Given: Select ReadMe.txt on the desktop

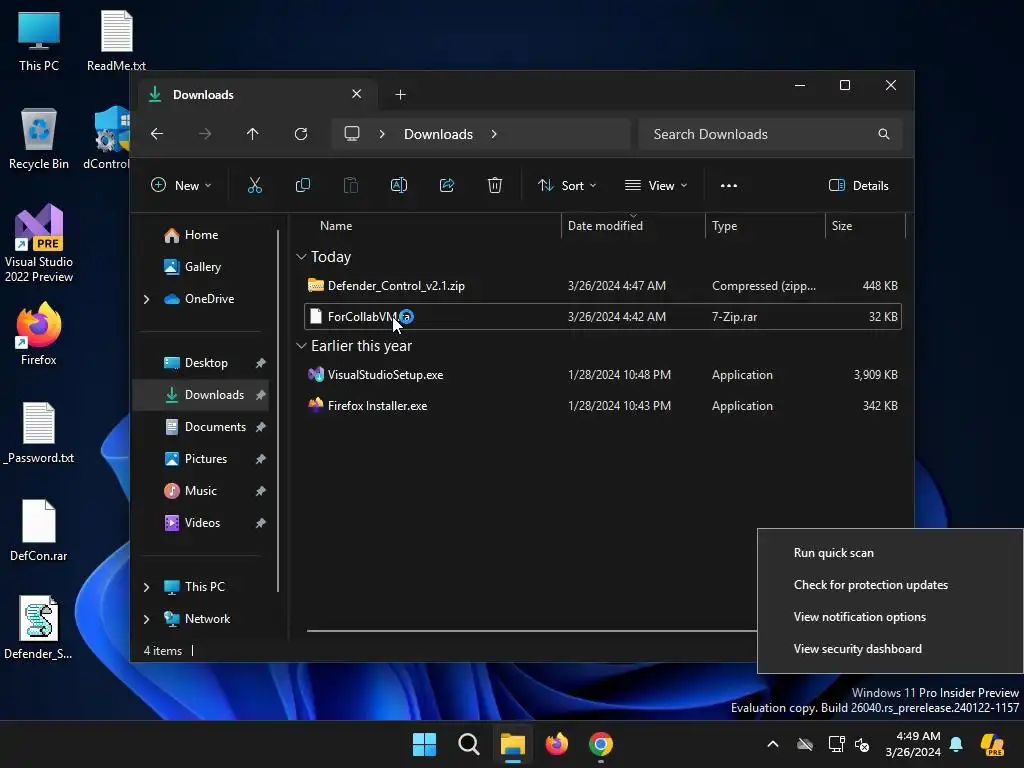Looking at the screenshot, I should 116,40.
